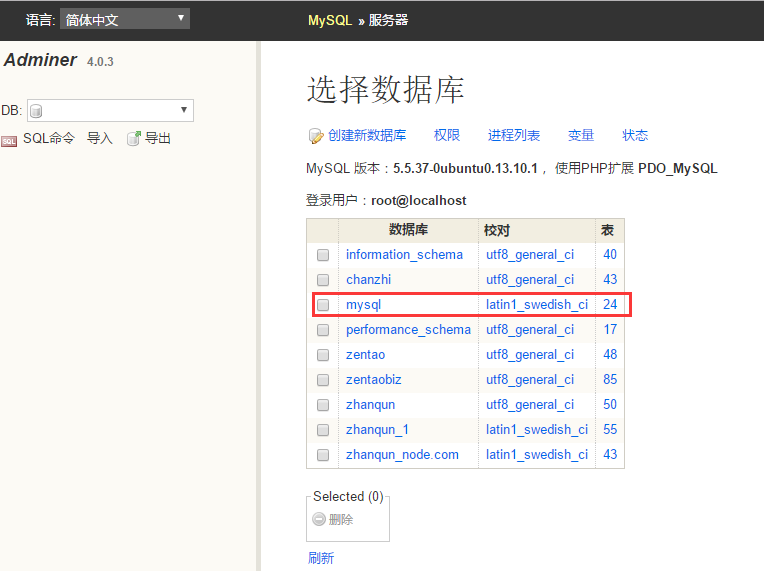Click the MySQL breadcrumb link

click(330, 20)
